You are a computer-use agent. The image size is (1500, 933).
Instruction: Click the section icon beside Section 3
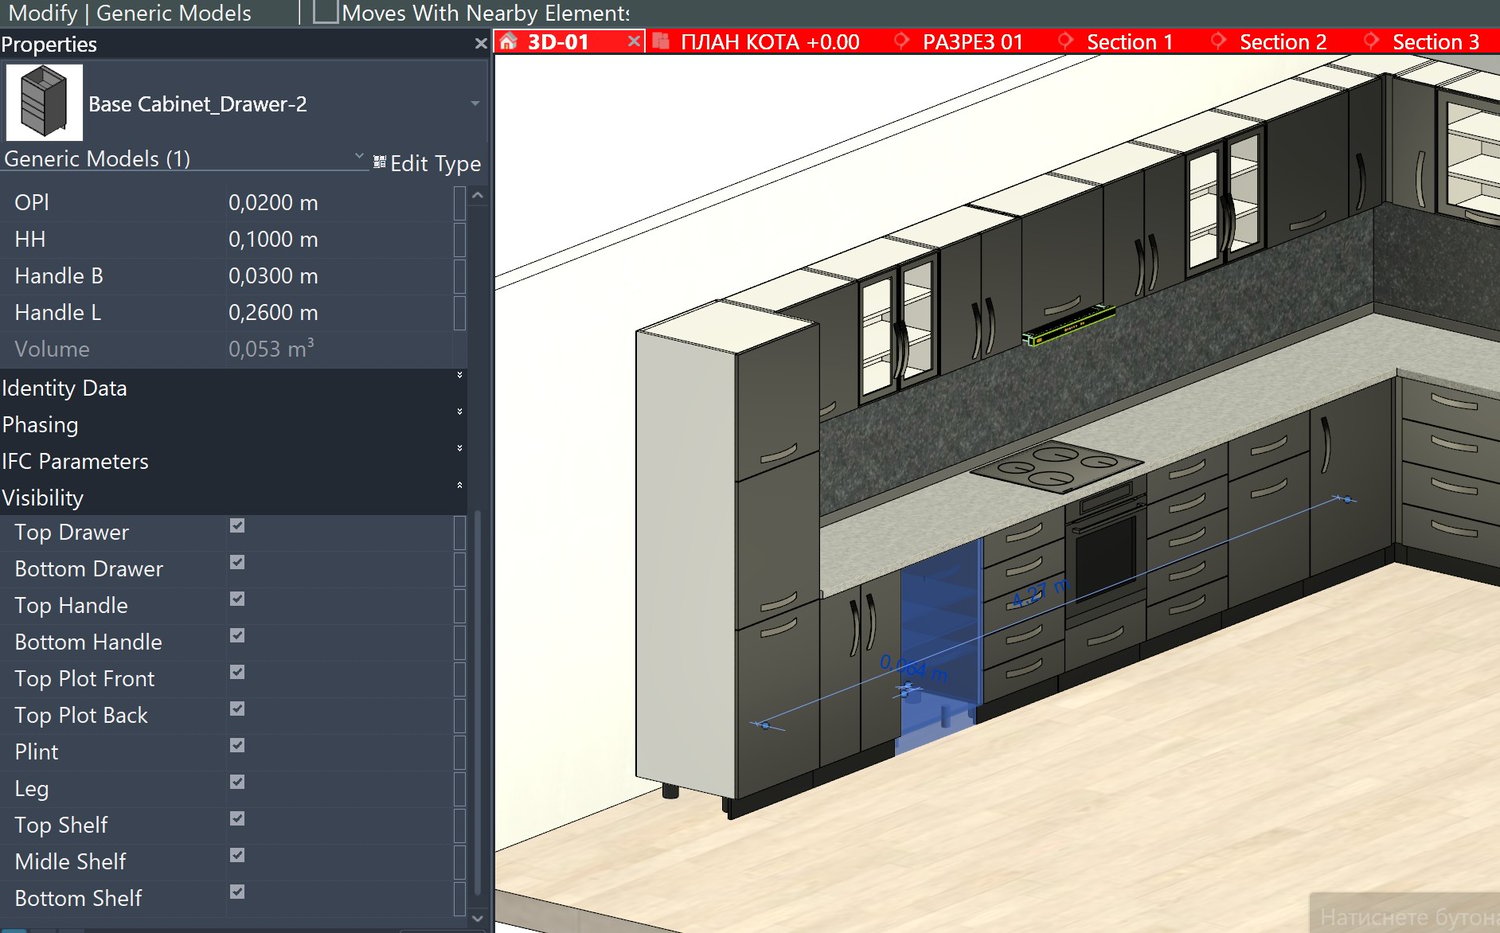(x=1372, y=41)
